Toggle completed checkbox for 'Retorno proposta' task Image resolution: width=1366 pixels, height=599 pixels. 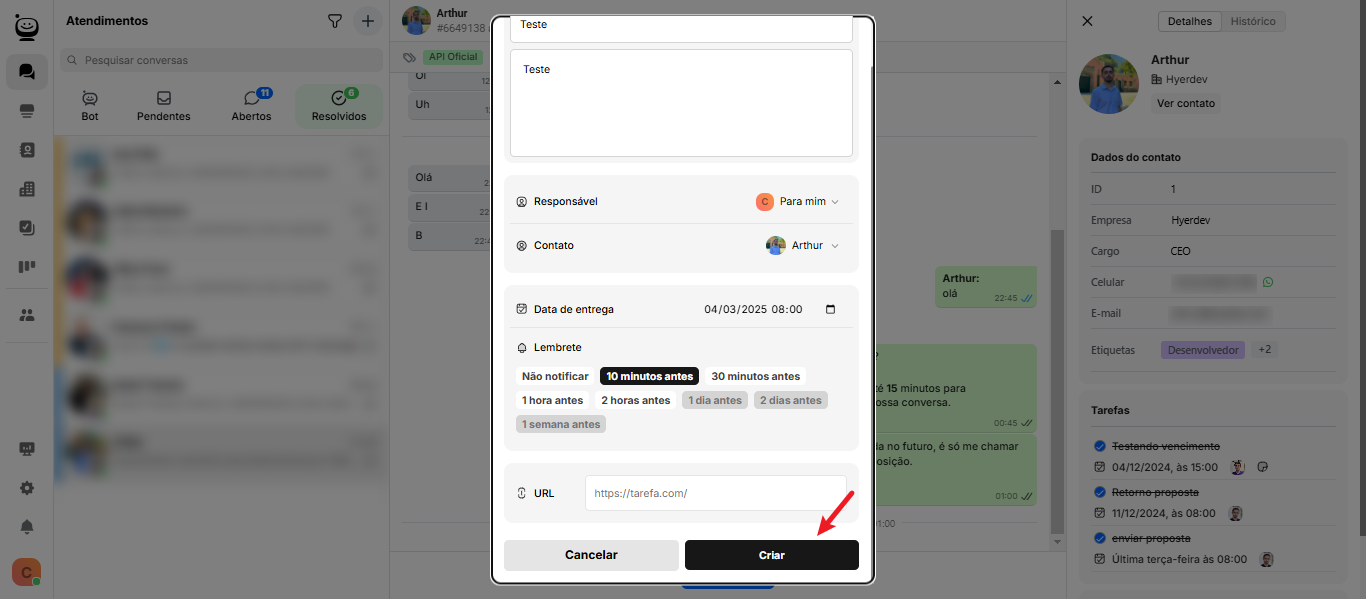point(1100,492)
